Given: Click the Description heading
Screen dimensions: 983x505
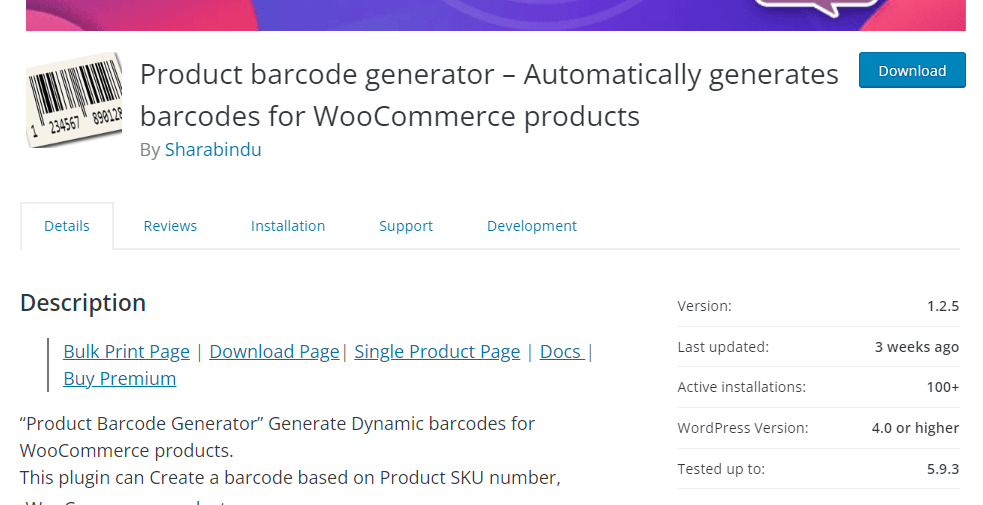Looking at the screenshot, I should pyautogui.click(x=83, y=303).
